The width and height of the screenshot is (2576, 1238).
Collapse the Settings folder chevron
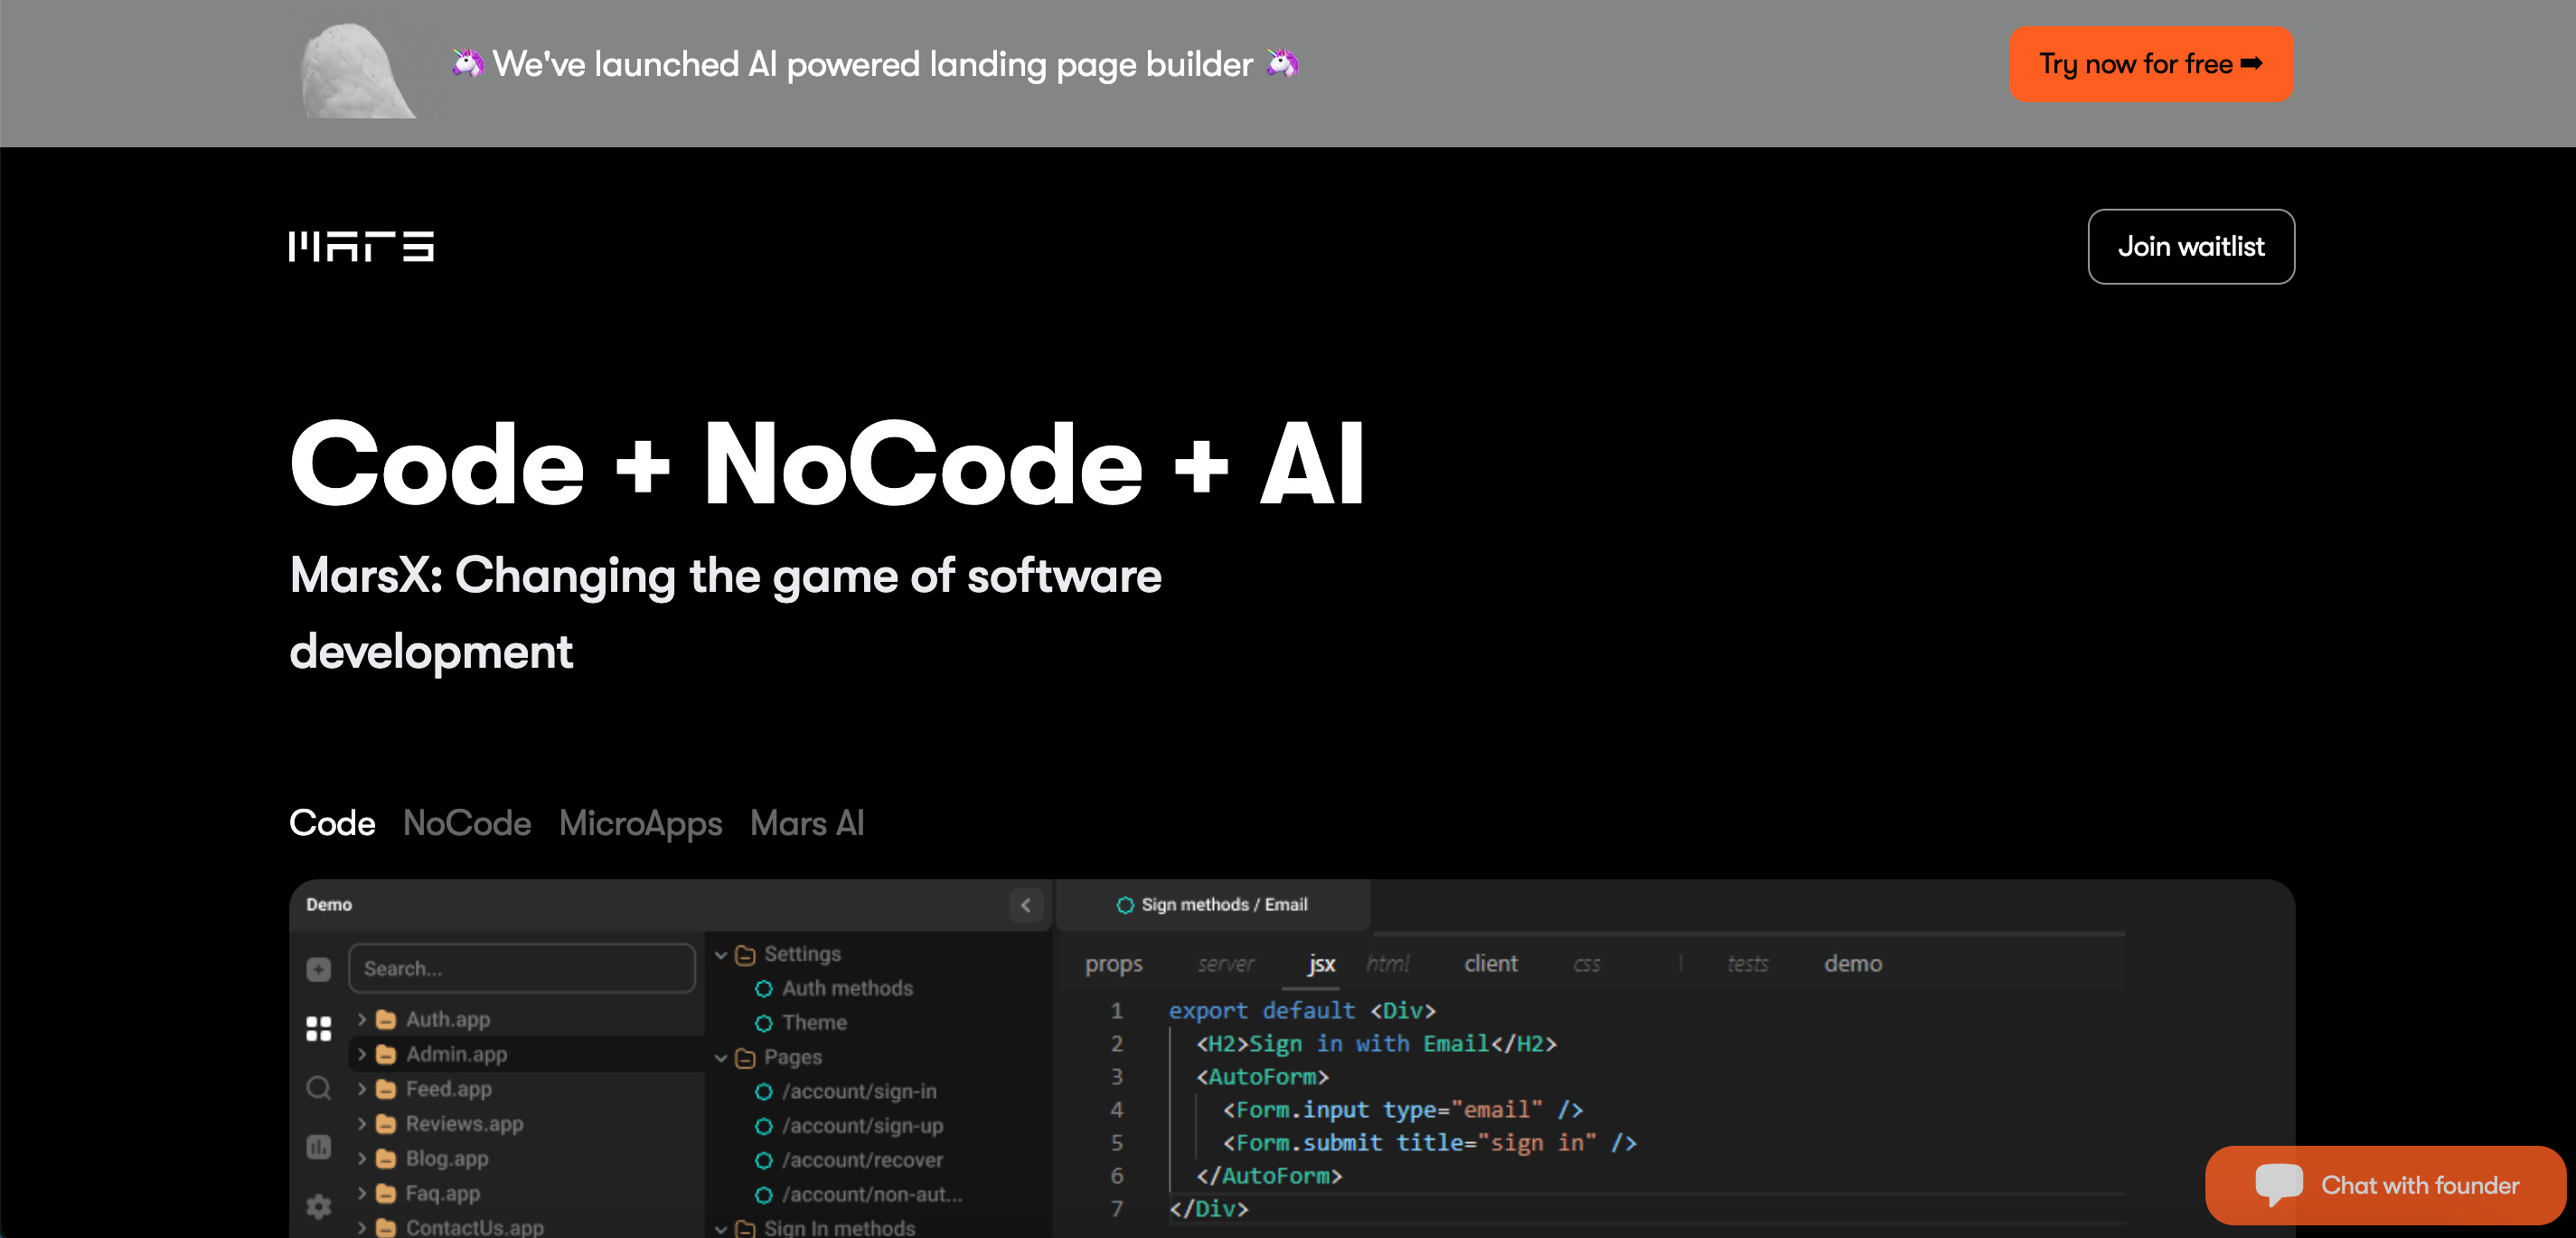(x=721, y=955)
